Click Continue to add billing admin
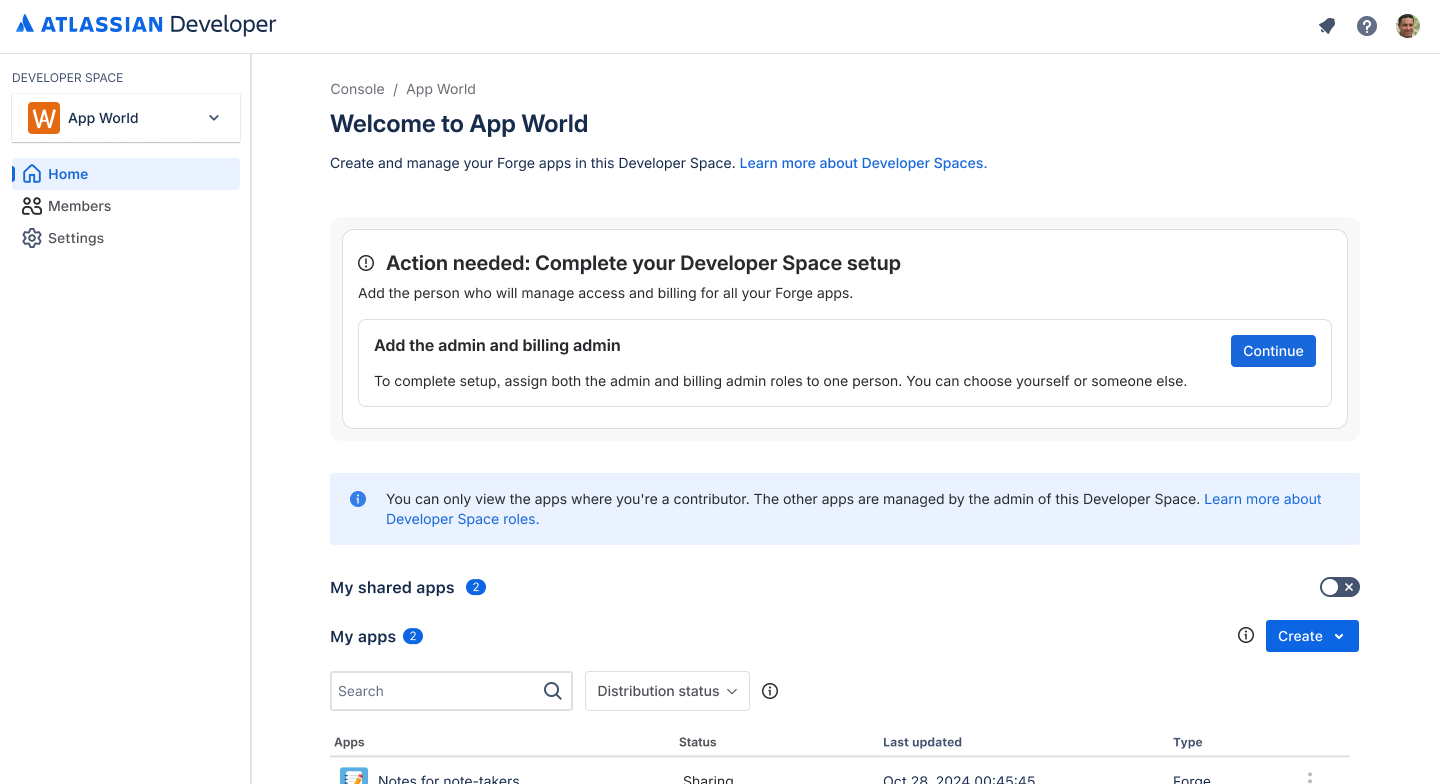The height and width of the screenshot is (784, 1440). (1273, 351)
